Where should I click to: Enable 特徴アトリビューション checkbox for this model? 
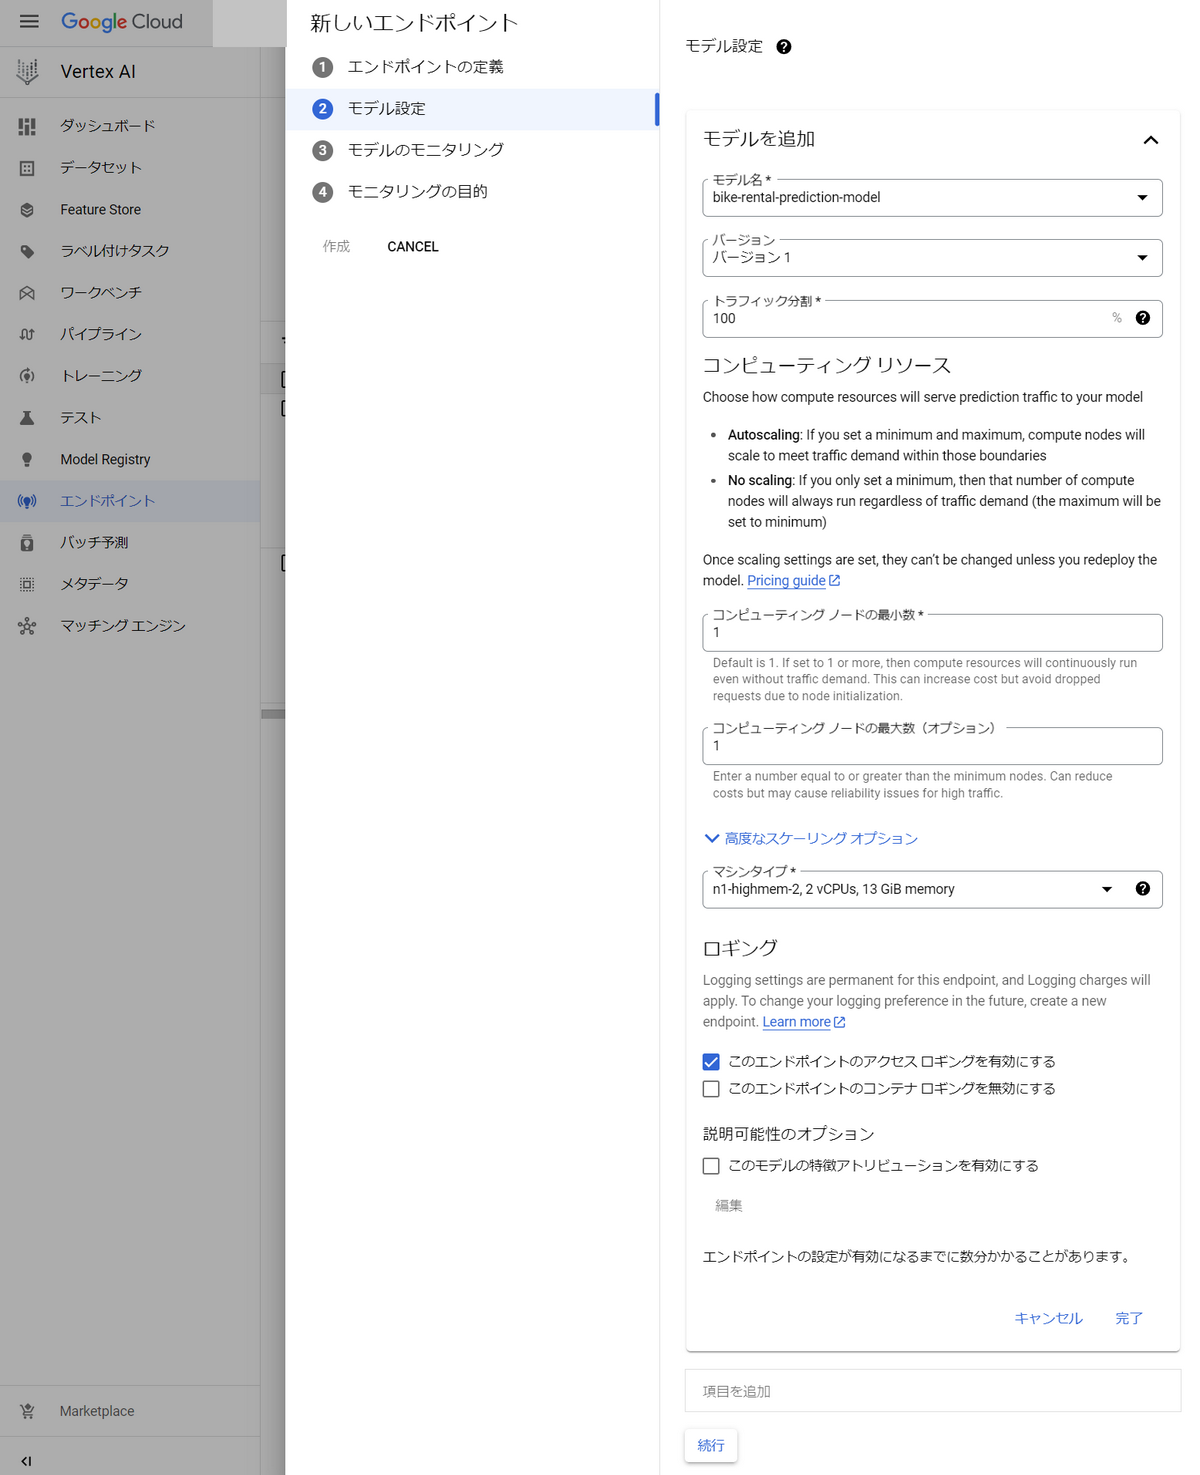point(711,1166)
